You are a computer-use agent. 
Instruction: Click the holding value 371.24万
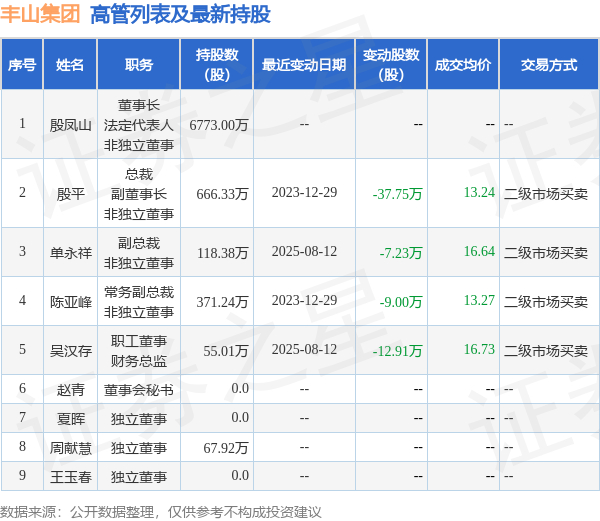[222, 302]
